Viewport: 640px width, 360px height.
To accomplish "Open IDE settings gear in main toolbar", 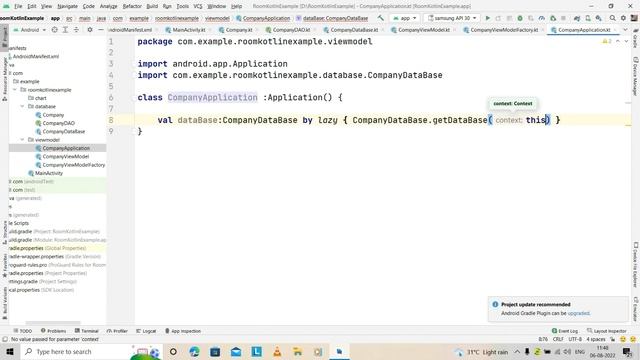I will [x=623, y=18].
